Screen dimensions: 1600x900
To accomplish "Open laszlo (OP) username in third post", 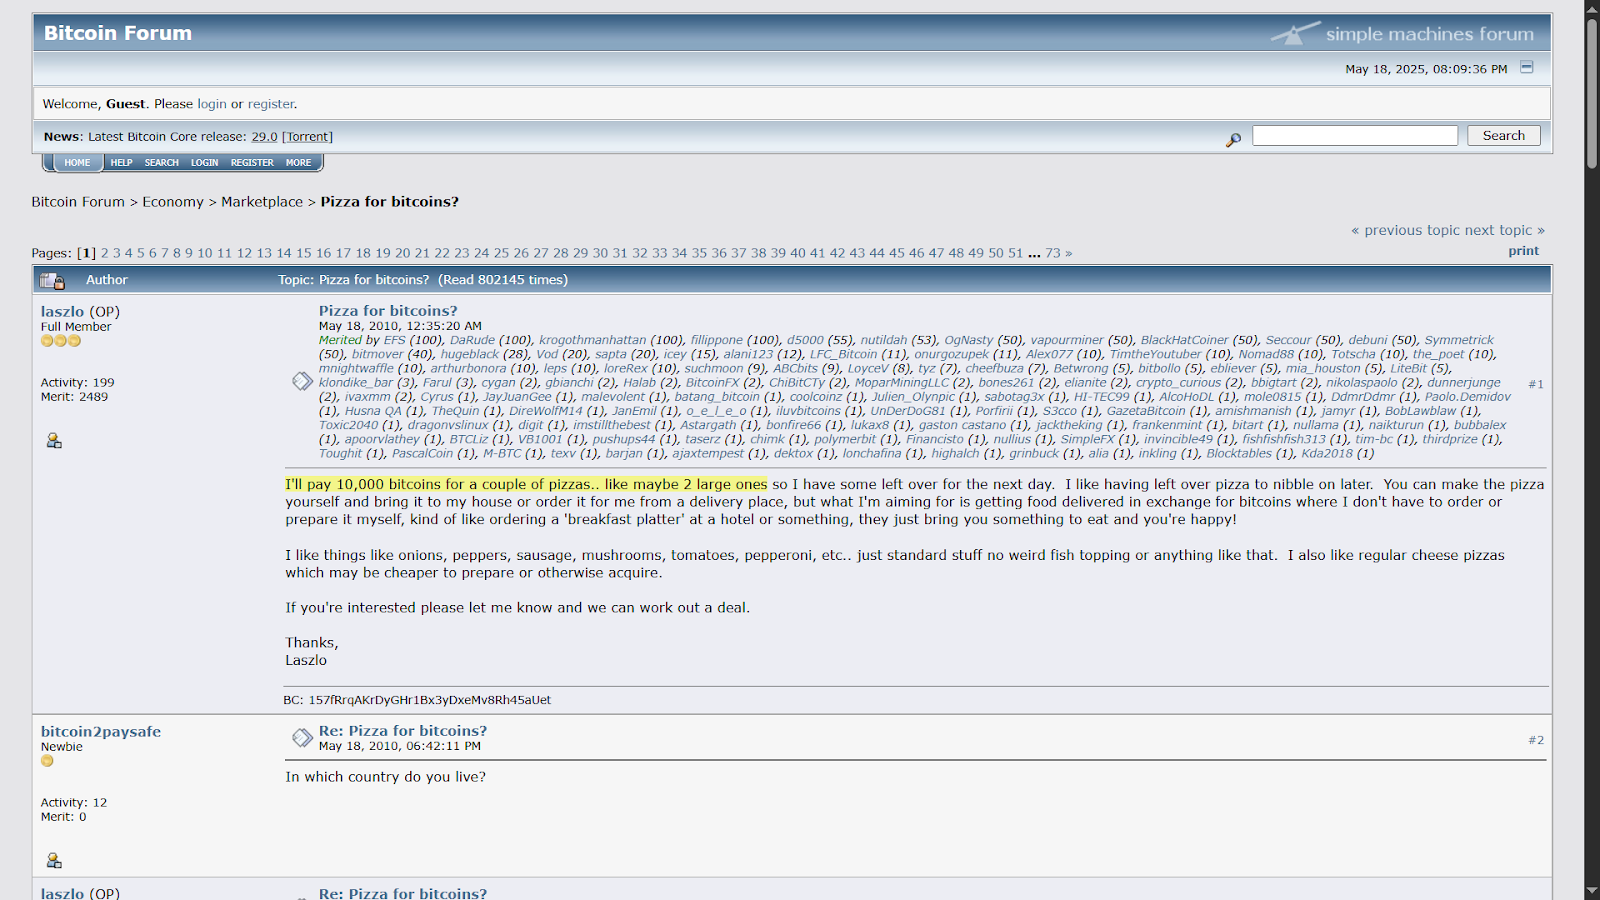I will (62, 893).
